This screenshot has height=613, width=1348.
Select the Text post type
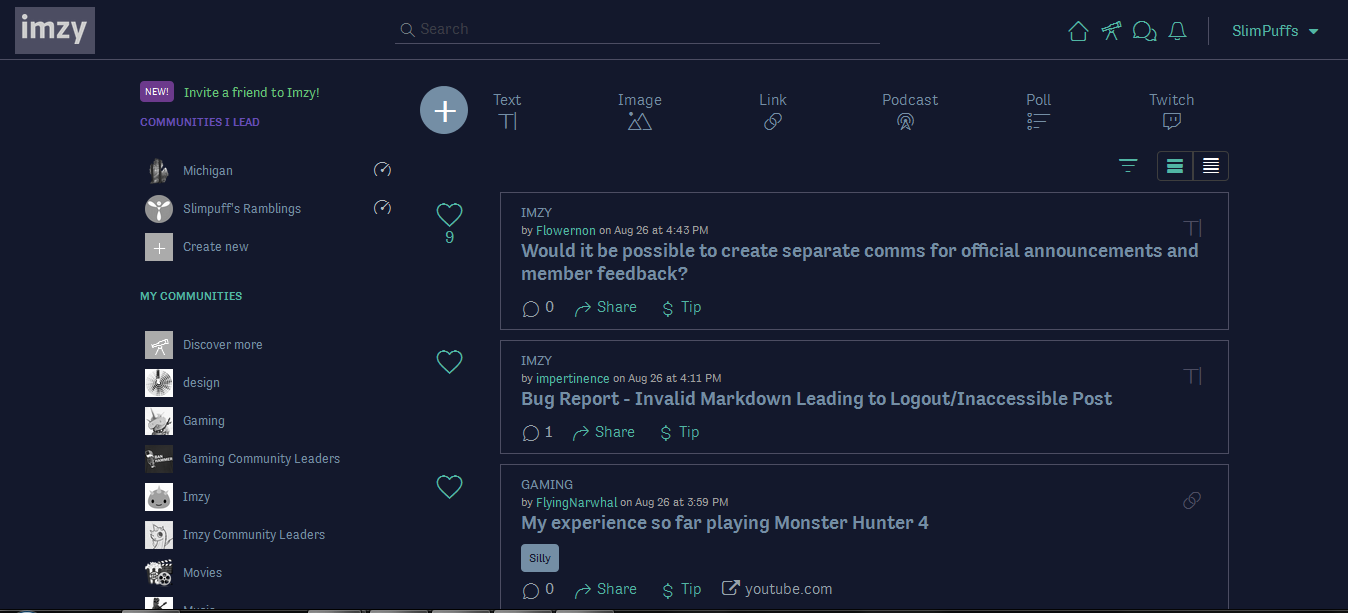(x=507, y=111)
